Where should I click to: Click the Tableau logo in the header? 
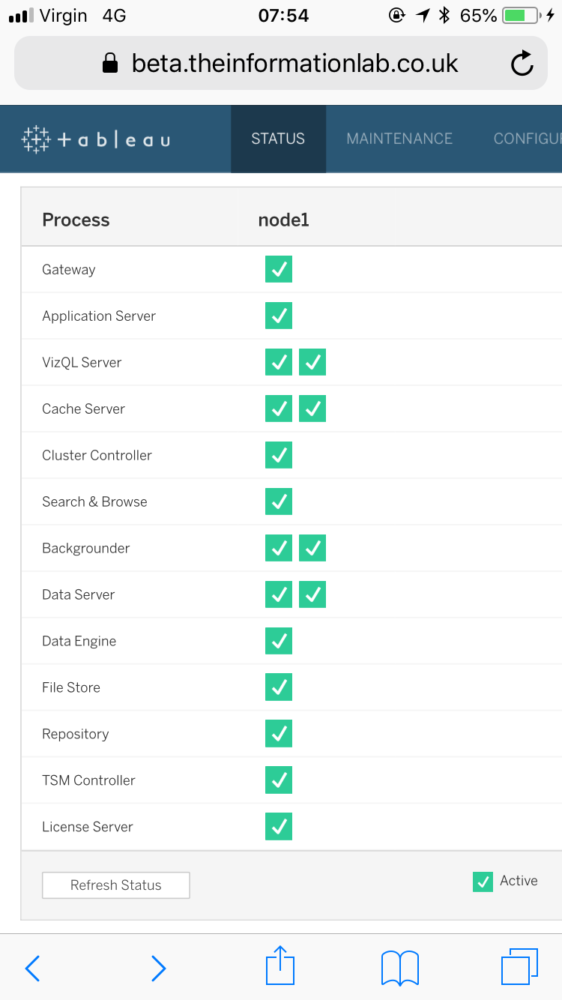[96, 139]
